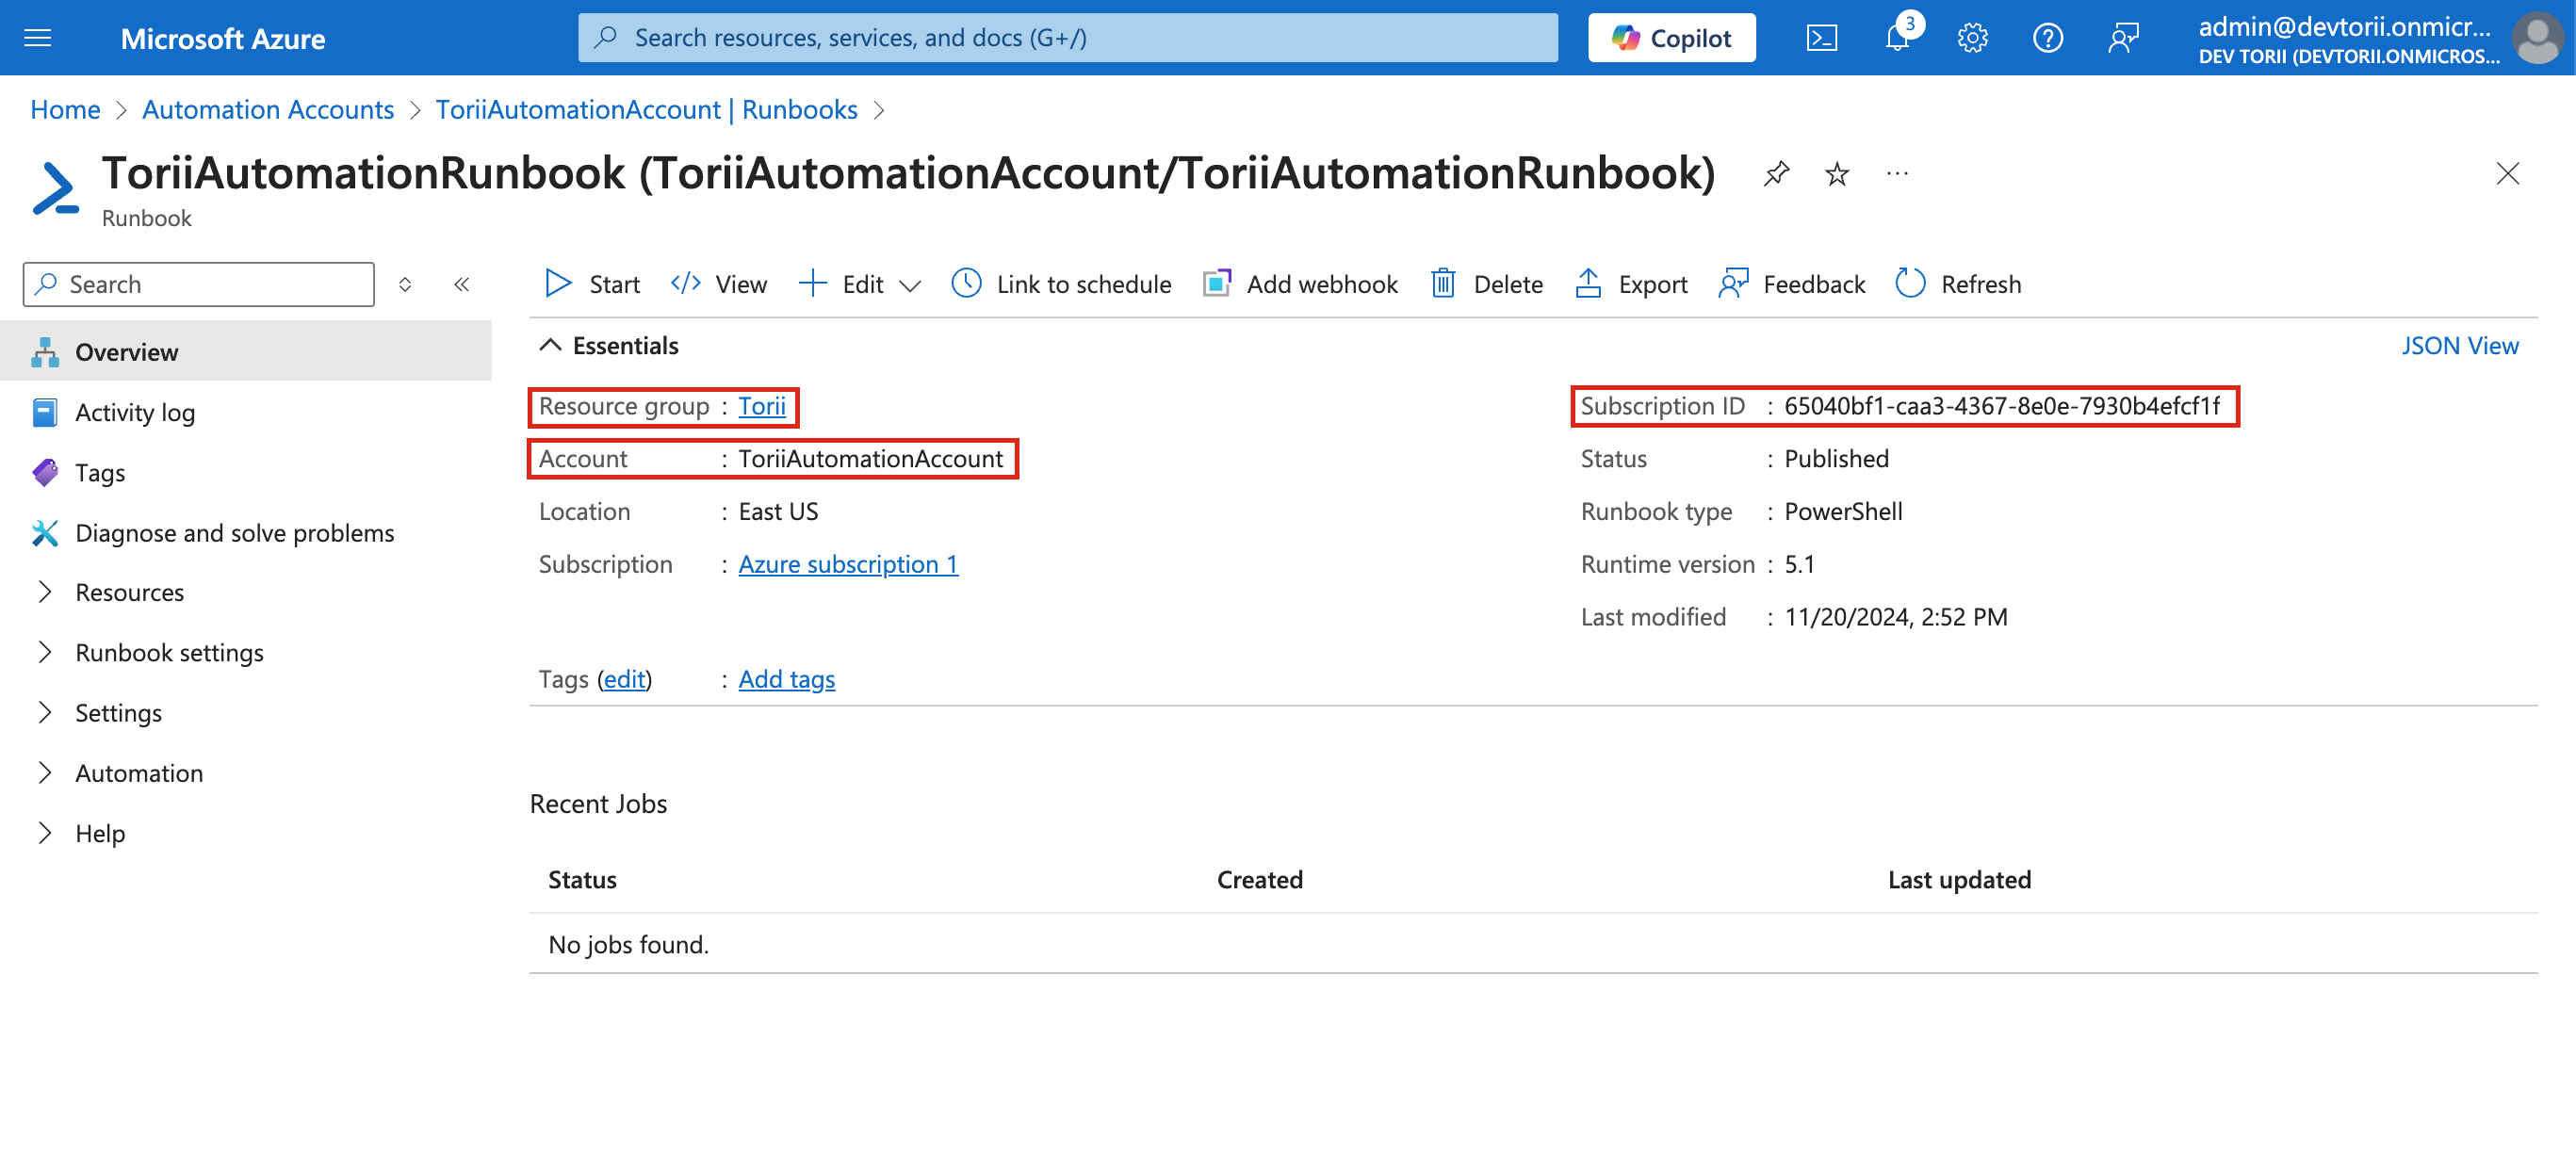Expand the Help section

click(x=246, y=834)
